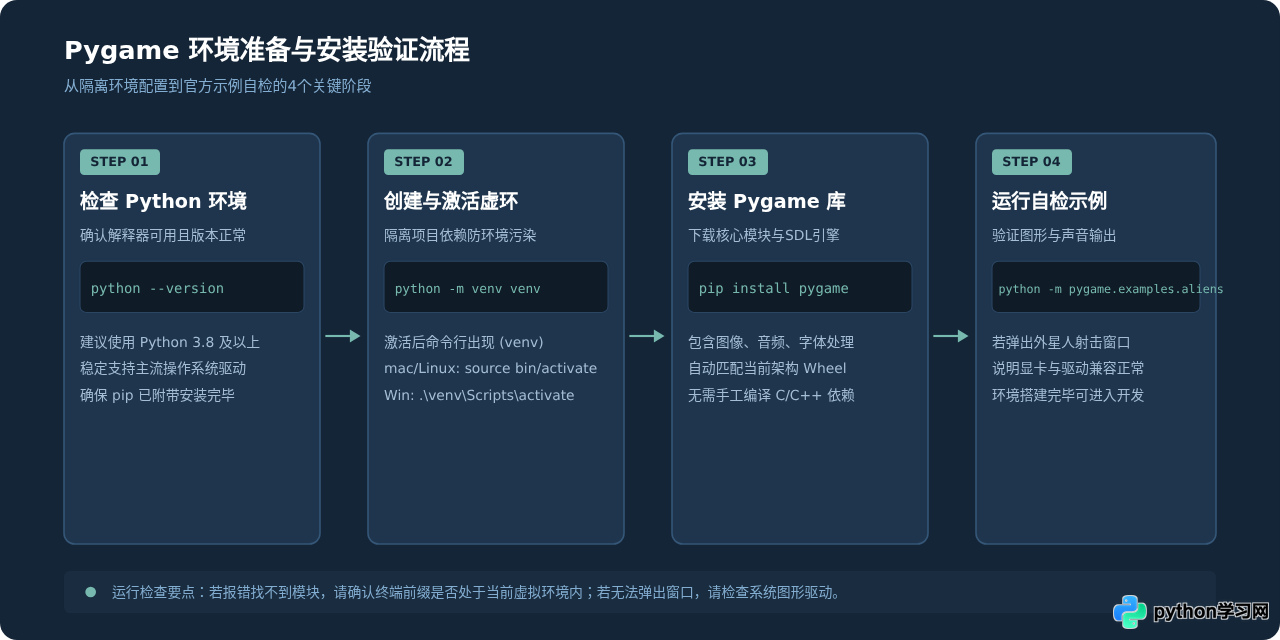The image size is (1280, 640).
Task: Click the pygame.examples.aliens command box
Action: [x=1096, y=287]
